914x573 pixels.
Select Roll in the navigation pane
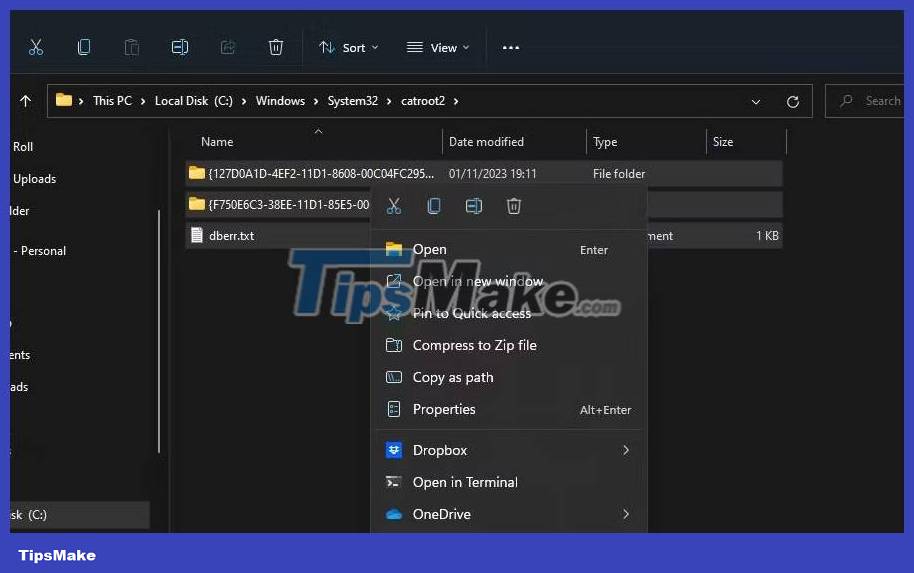click(x=23, y=147)
